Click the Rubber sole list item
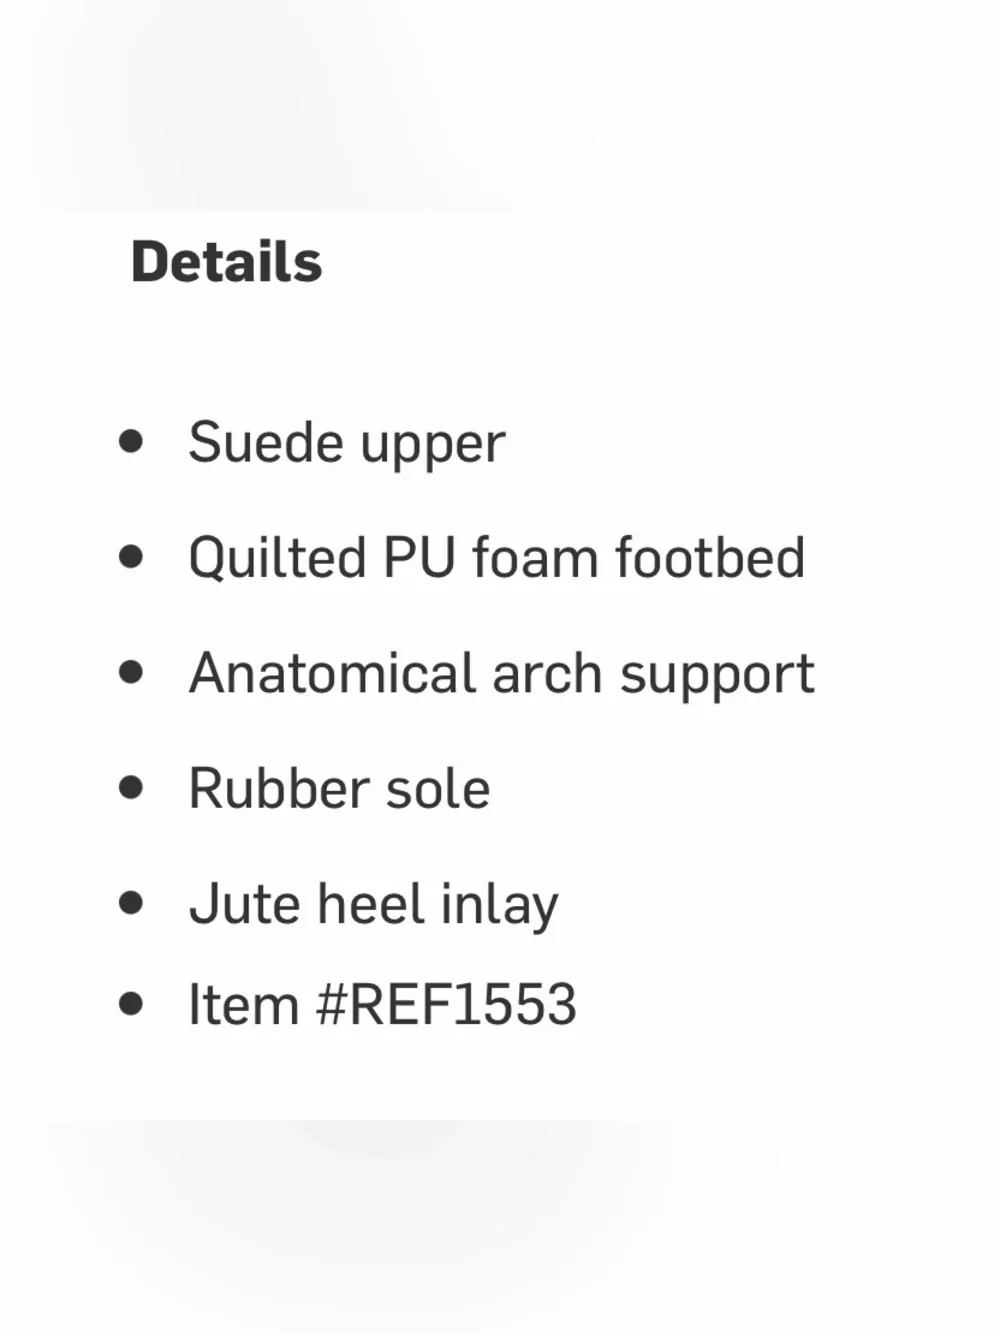The image size is (1000, 1333). point(340,788)
